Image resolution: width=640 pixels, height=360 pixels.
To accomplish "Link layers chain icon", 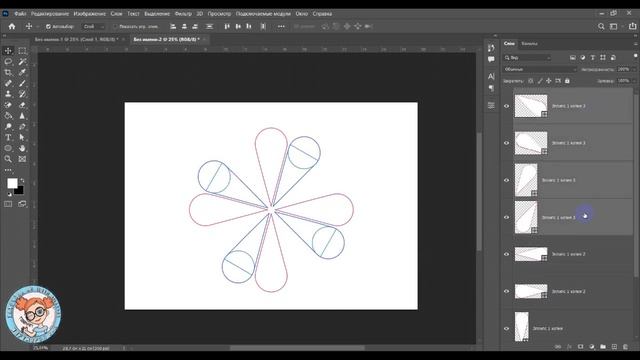I will pos(558,347).
